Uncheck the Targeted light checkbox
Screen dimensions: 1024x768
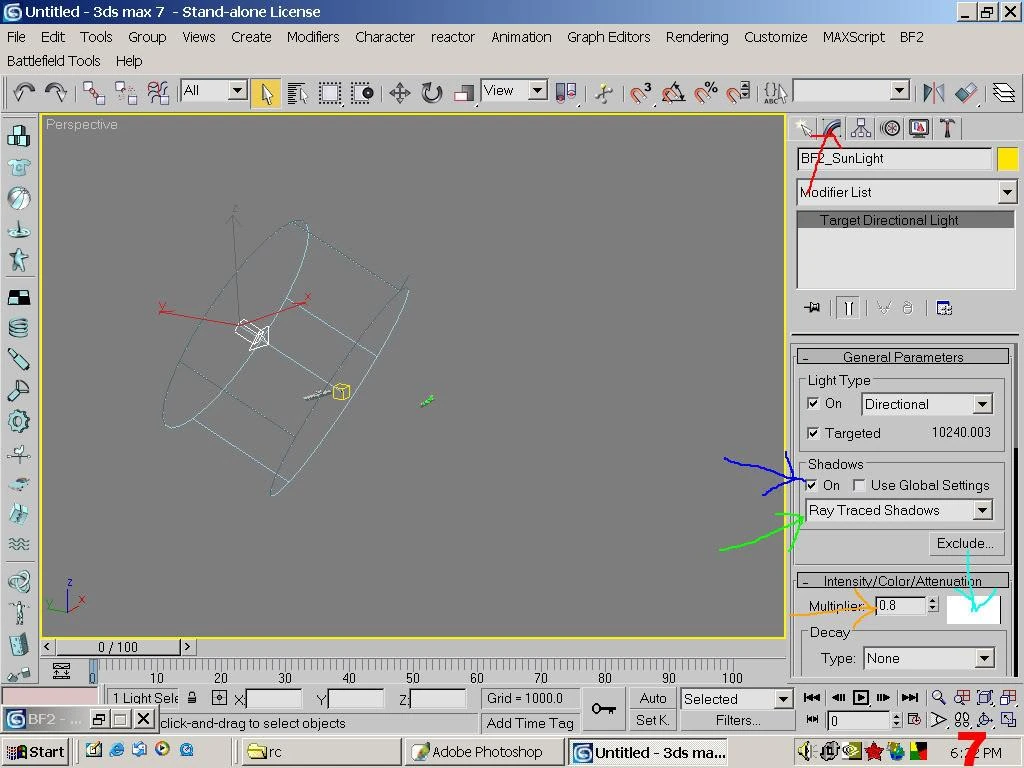pos(813,433)
